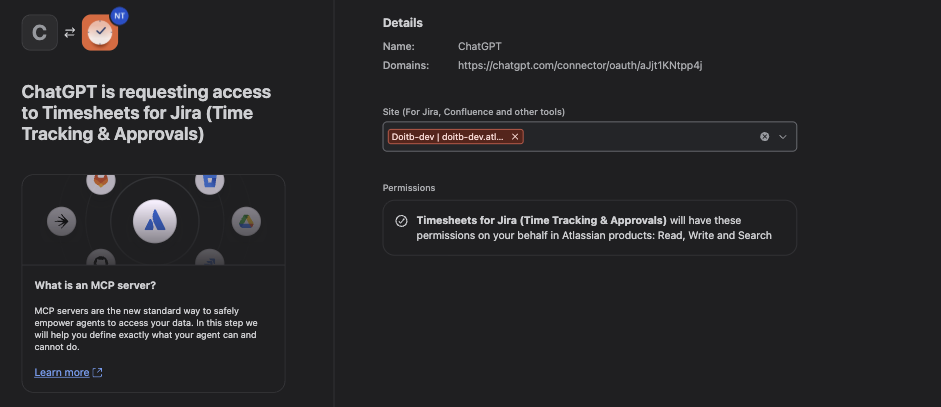Click the Site field label text

(474, 112)
